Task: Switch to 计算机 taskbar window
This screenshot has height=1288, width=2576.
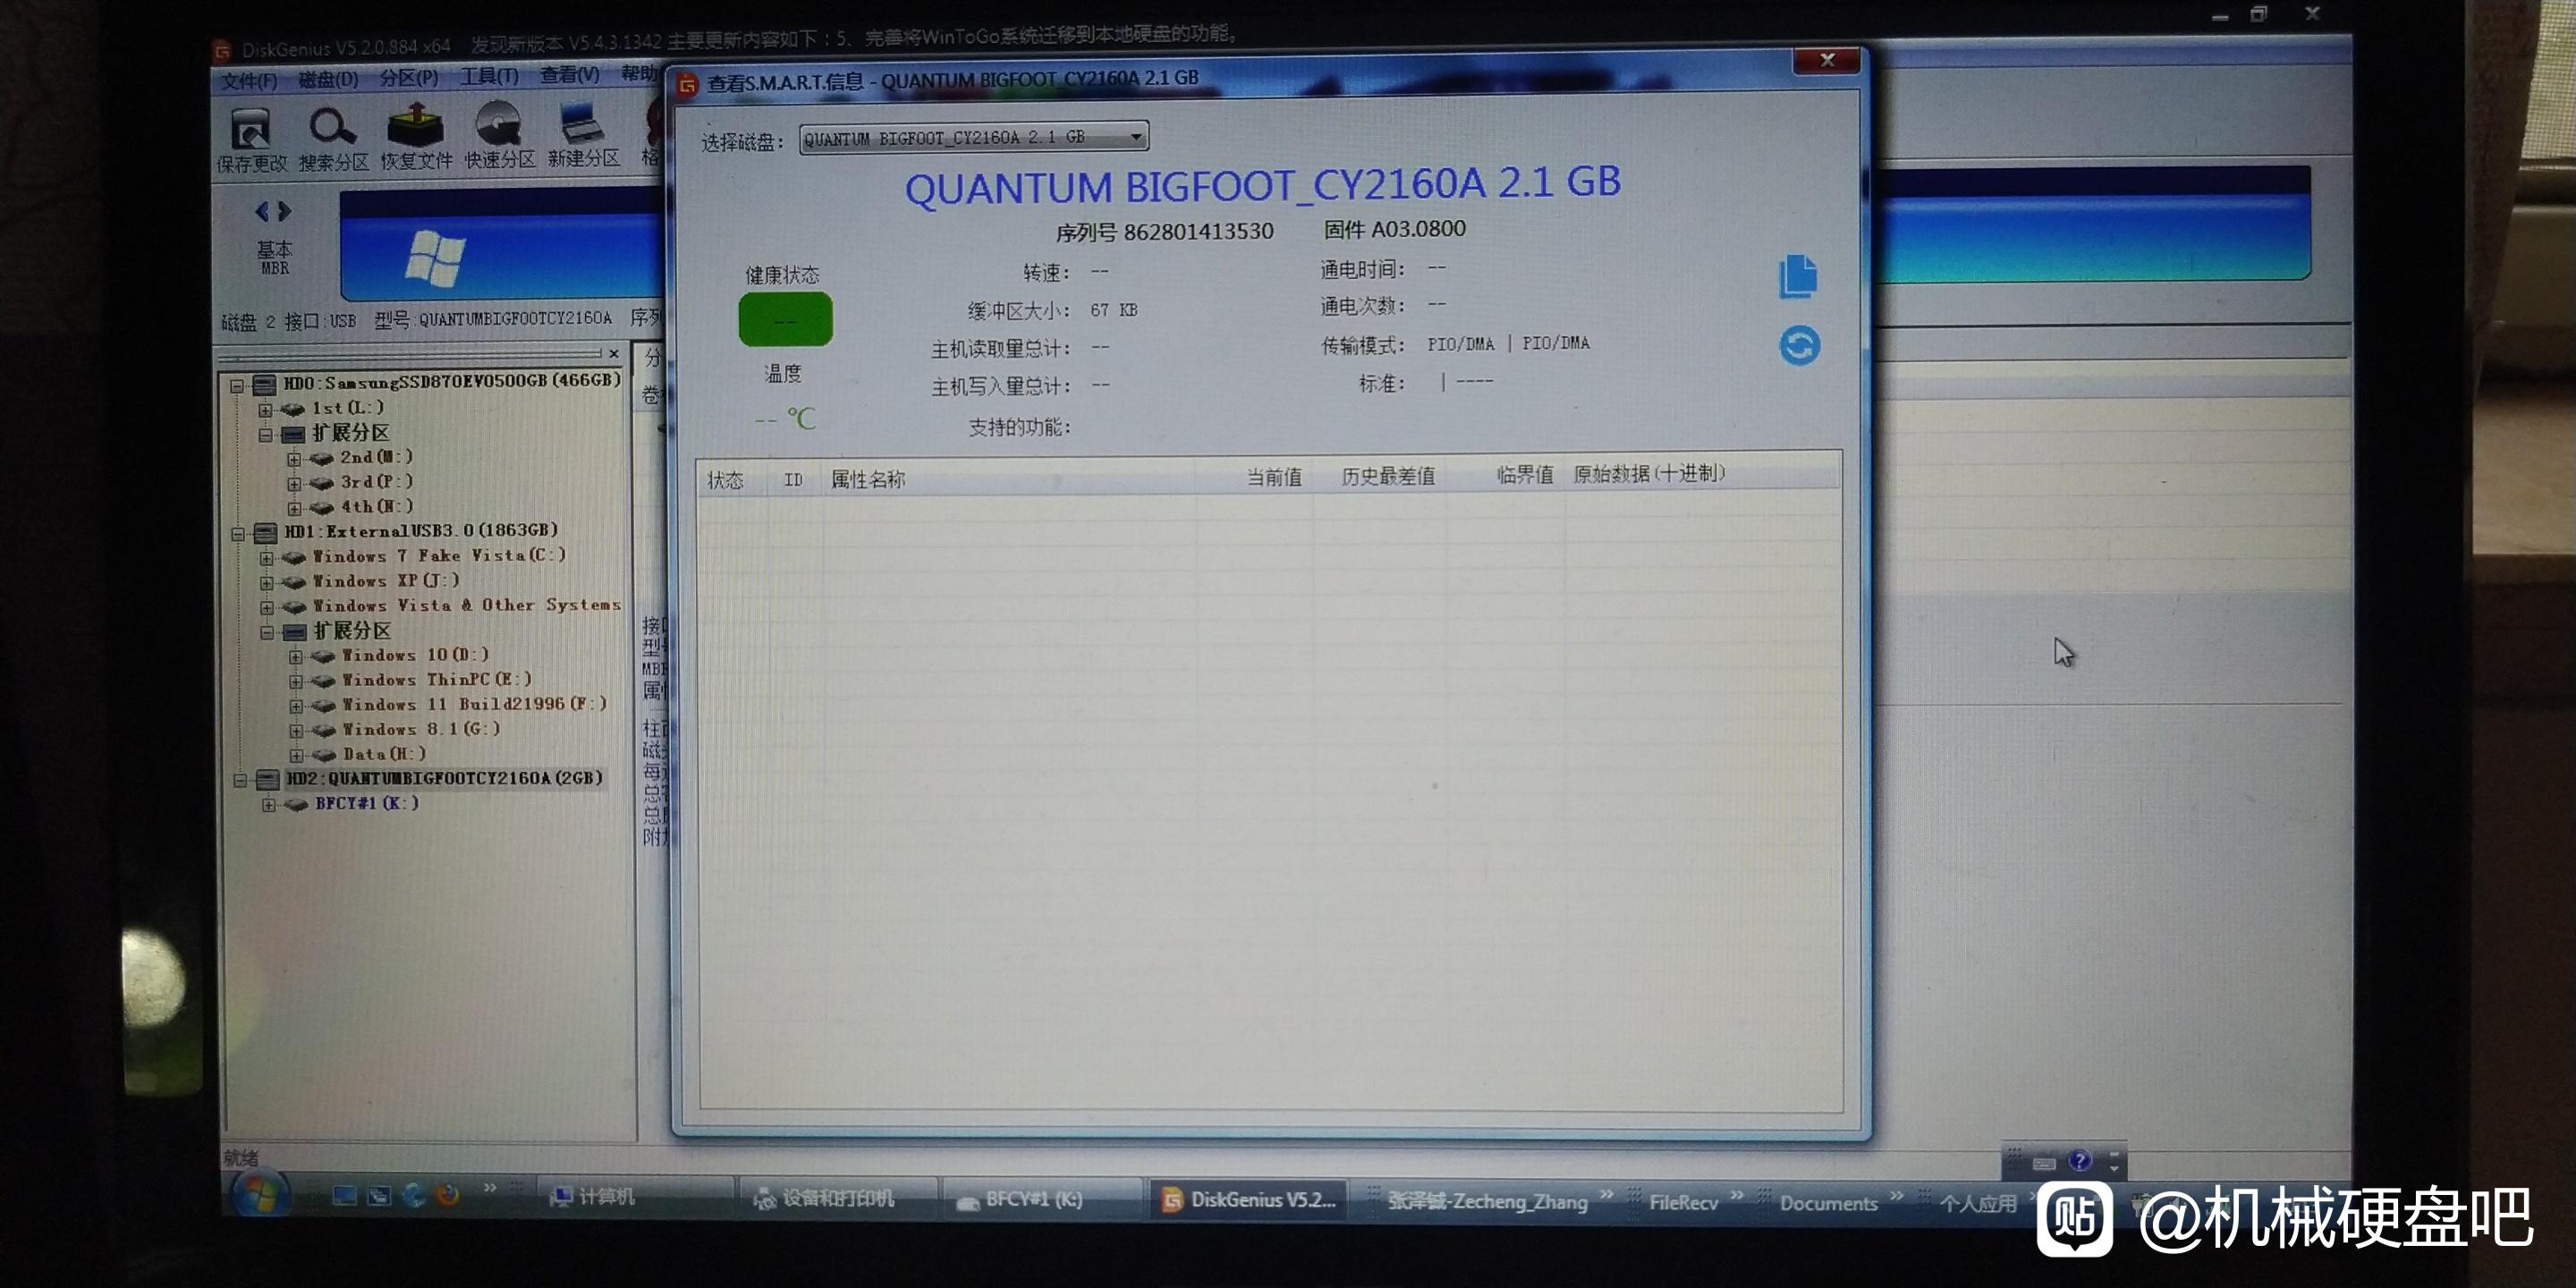Action: [x=634, y=1197]
